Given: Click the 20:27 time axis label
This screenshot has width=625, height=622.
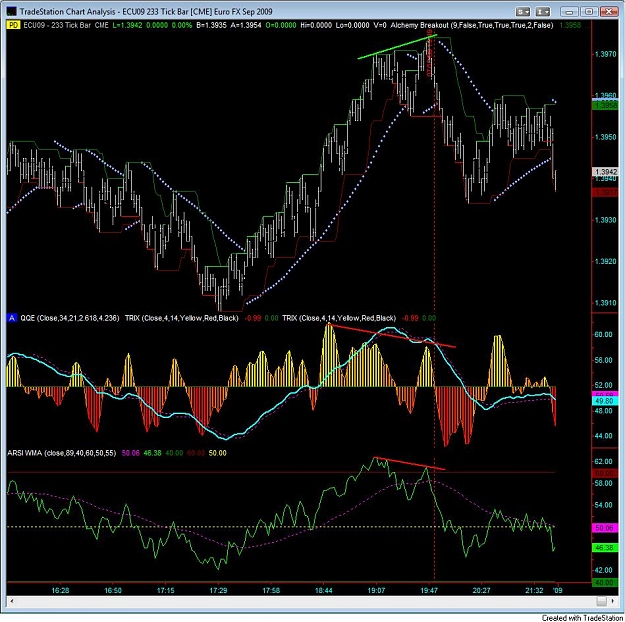Looking at the screenshot, I should pos(481,590).
